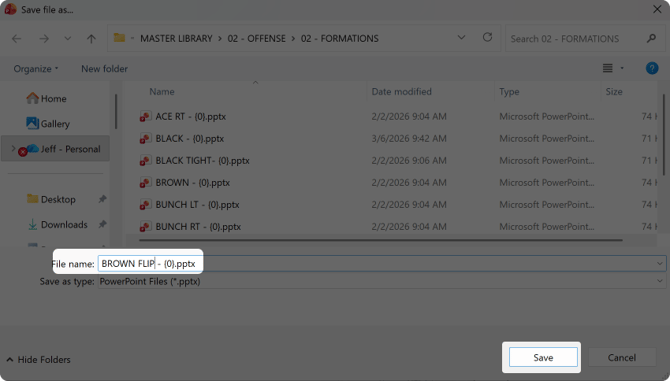This screenshot has height=381, width=670.
Task: Select the ACE RT PowerPoint file icon
Action: (x=145, y=116)
